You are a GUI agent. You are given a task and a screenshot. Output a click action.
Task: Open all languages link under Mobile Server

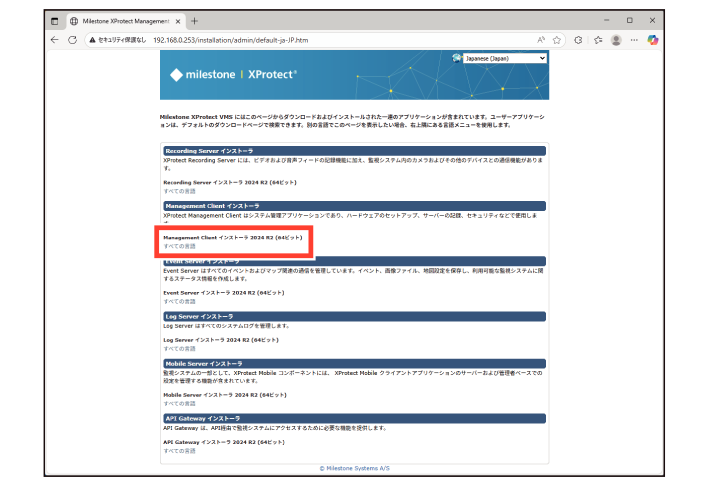tap(179, 404)
